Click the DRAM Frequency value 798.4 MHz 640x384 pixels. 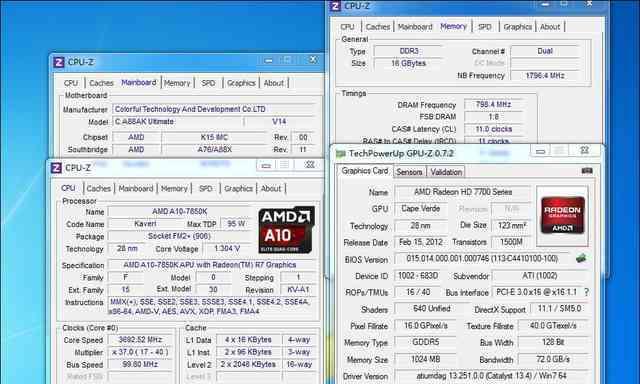click(493, 104)
